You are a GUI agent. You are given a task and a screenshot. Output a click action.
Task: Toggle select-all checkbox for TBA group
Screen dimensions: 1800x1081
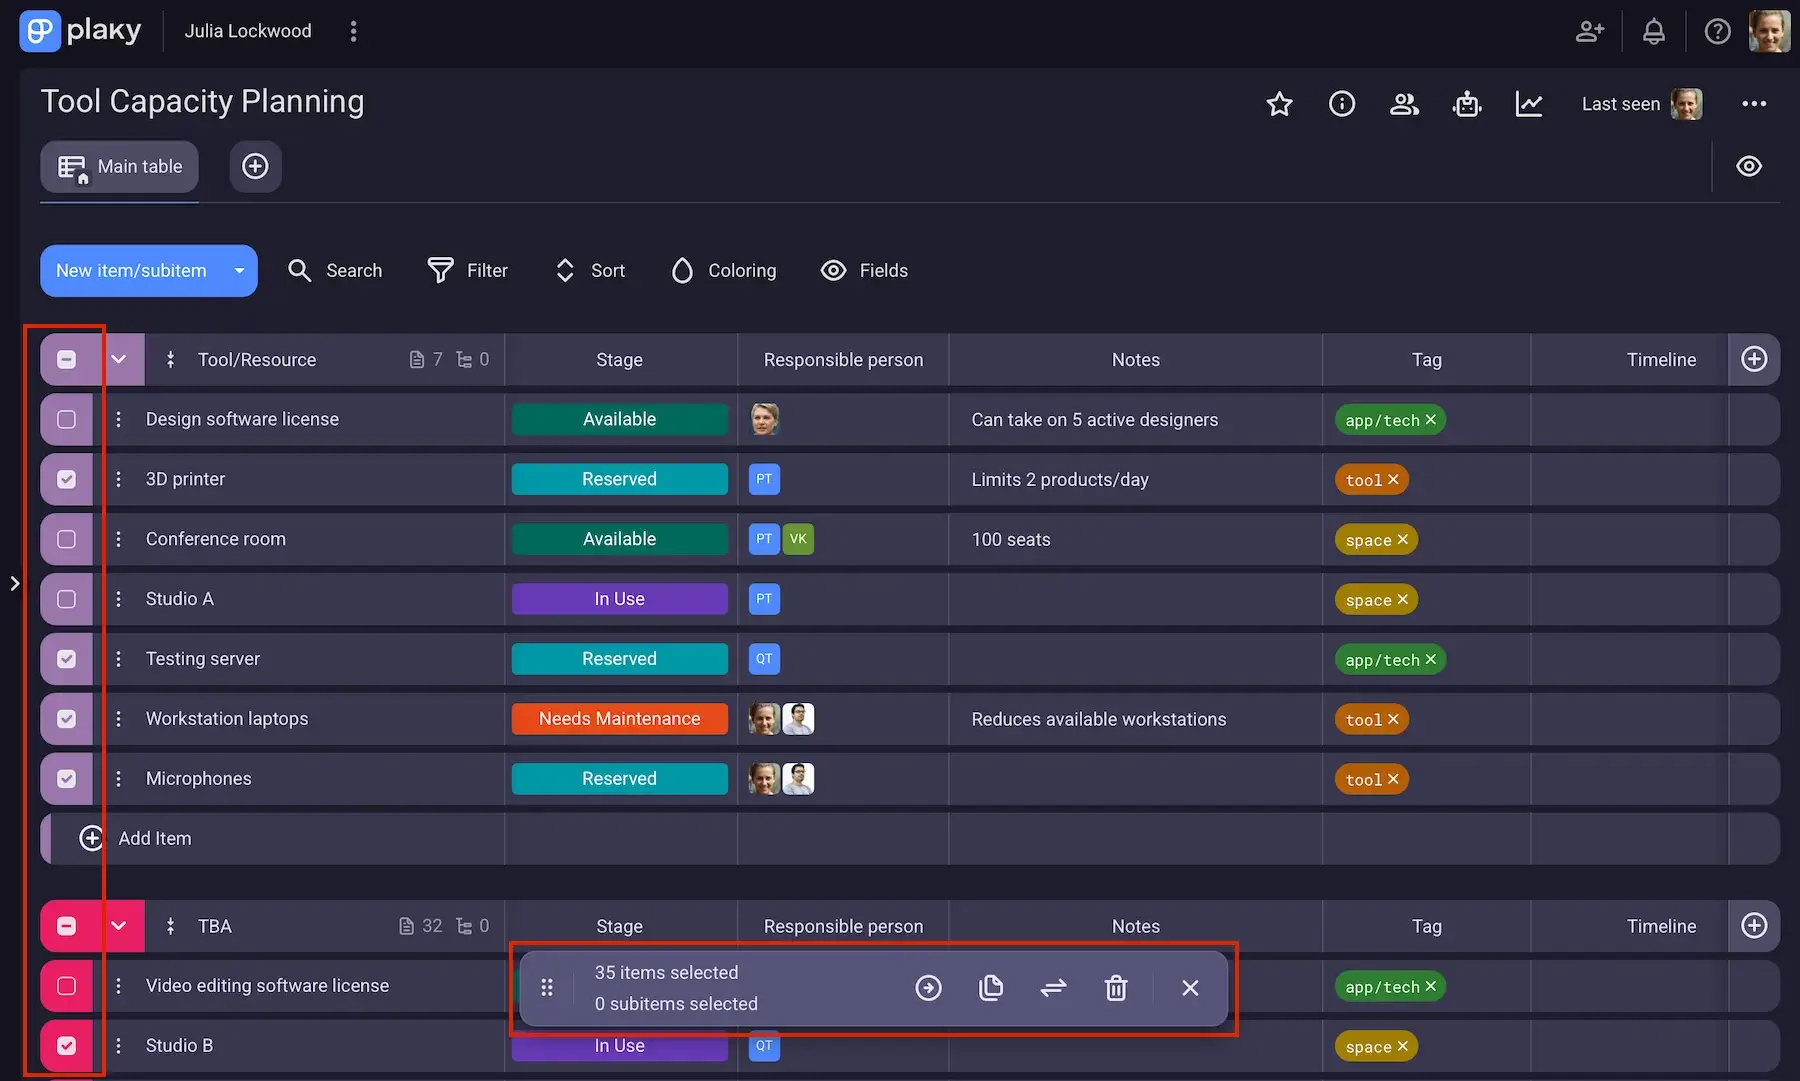click(66, 926)
